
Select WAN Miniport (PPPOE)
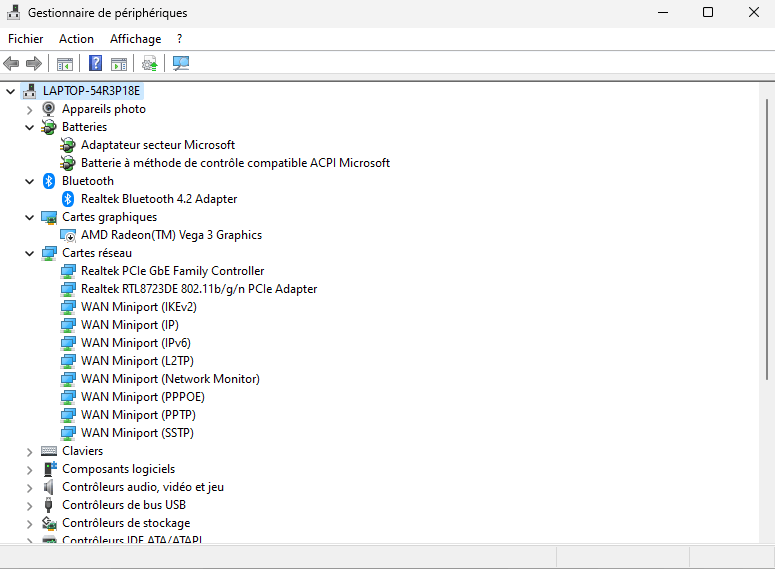tap(143, 397)
